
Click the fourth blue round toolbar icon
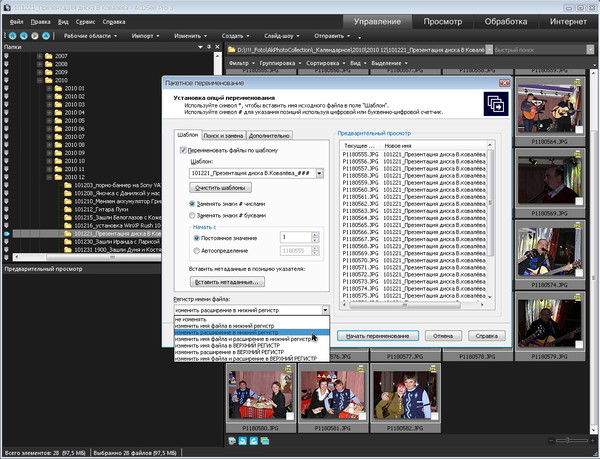pos(46,36)
